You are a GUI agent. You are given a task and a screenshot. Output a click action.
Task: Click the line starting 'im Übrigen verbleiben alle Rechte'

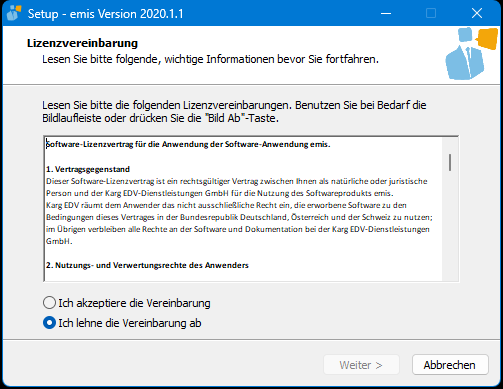(x=238, y=229)
